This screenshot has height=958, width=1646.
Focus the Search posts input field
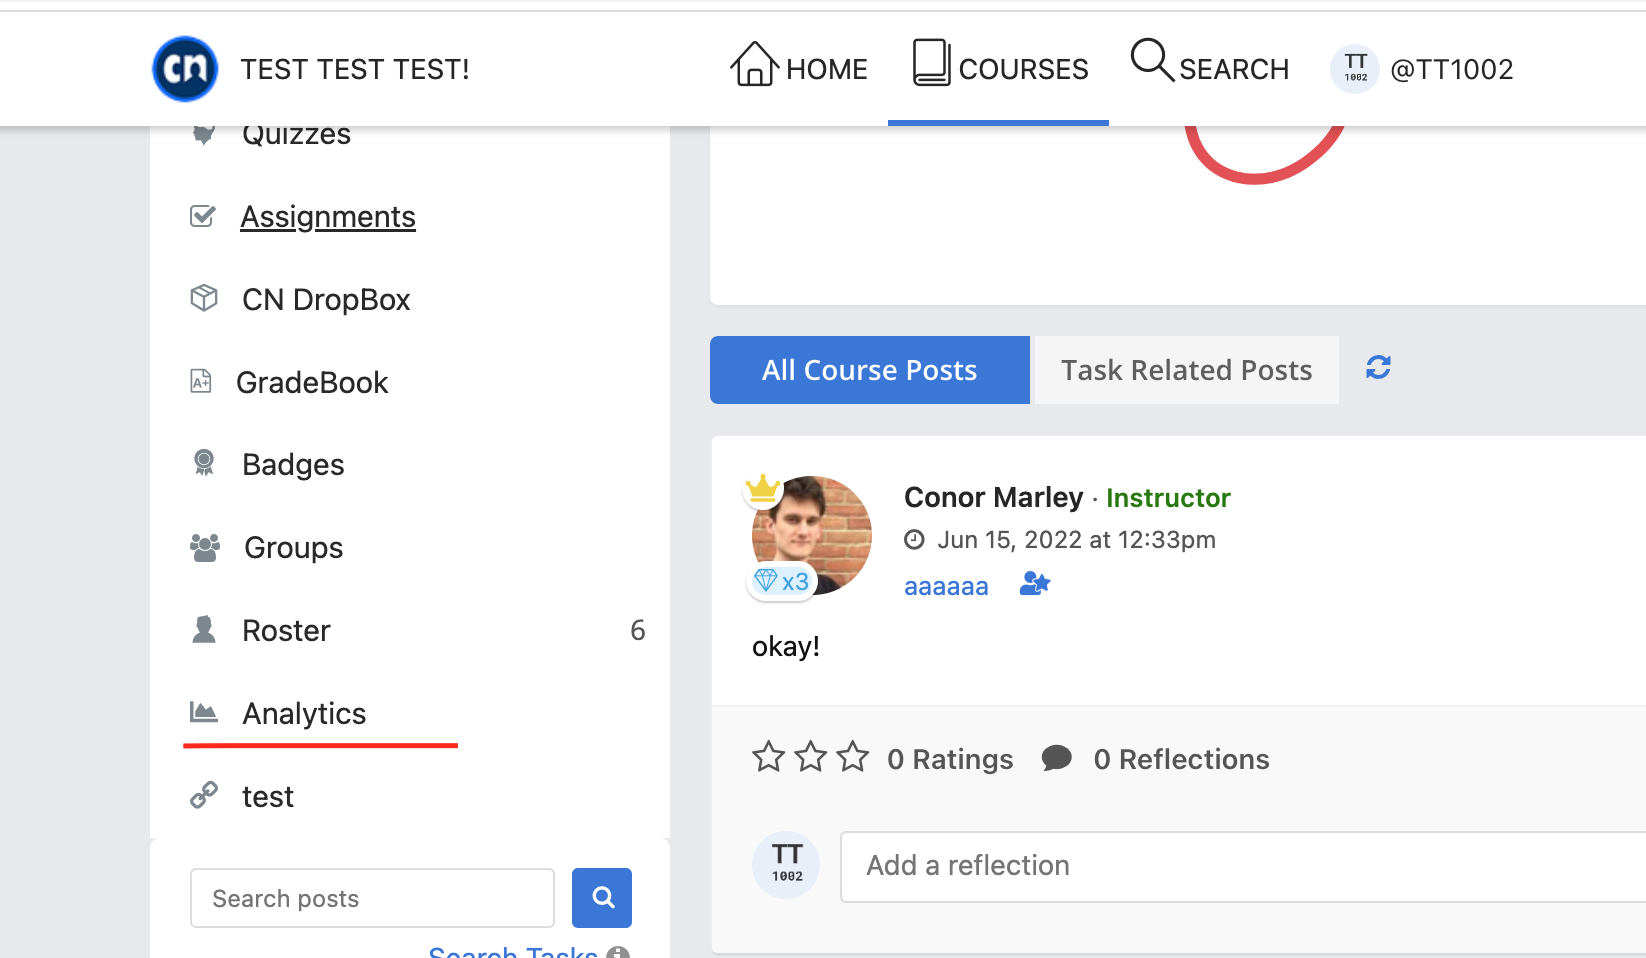pos(372,898)
